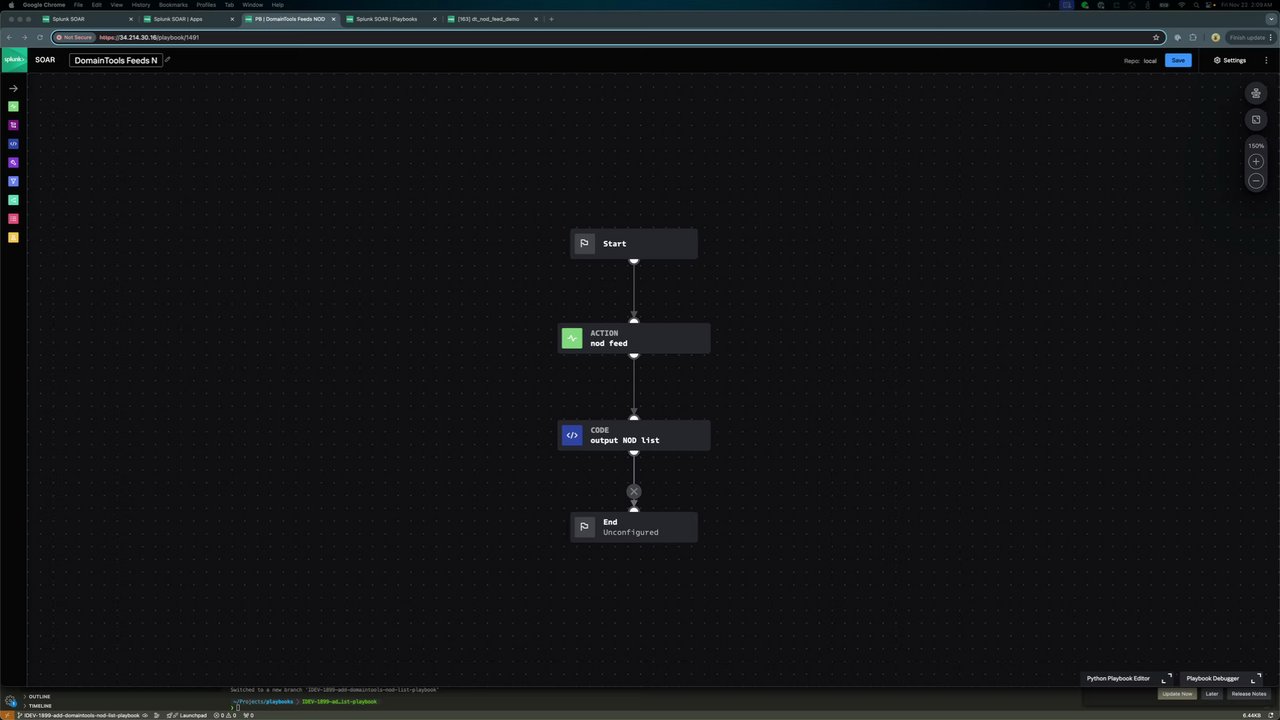
Task: Expand the left sidebar arrow
Action: [x=13, y=88]
